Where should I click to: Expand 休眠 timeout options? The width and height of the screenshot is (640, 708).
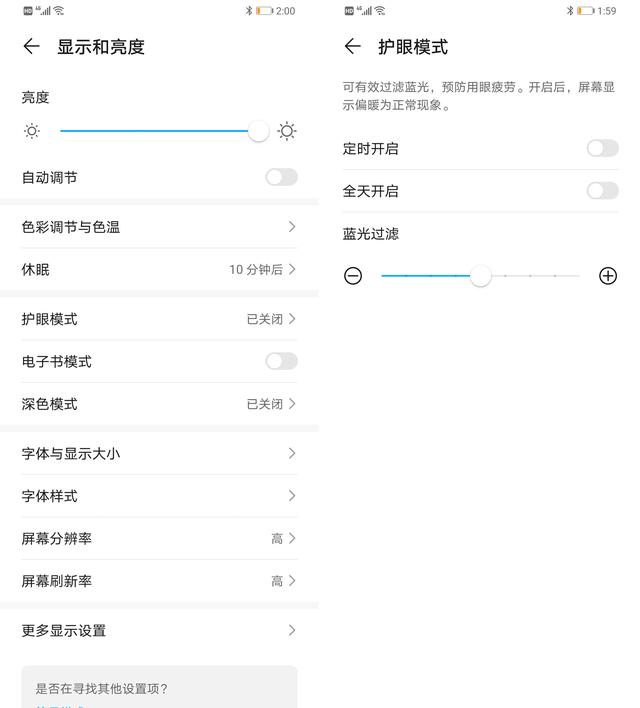(x=159, y=269)
